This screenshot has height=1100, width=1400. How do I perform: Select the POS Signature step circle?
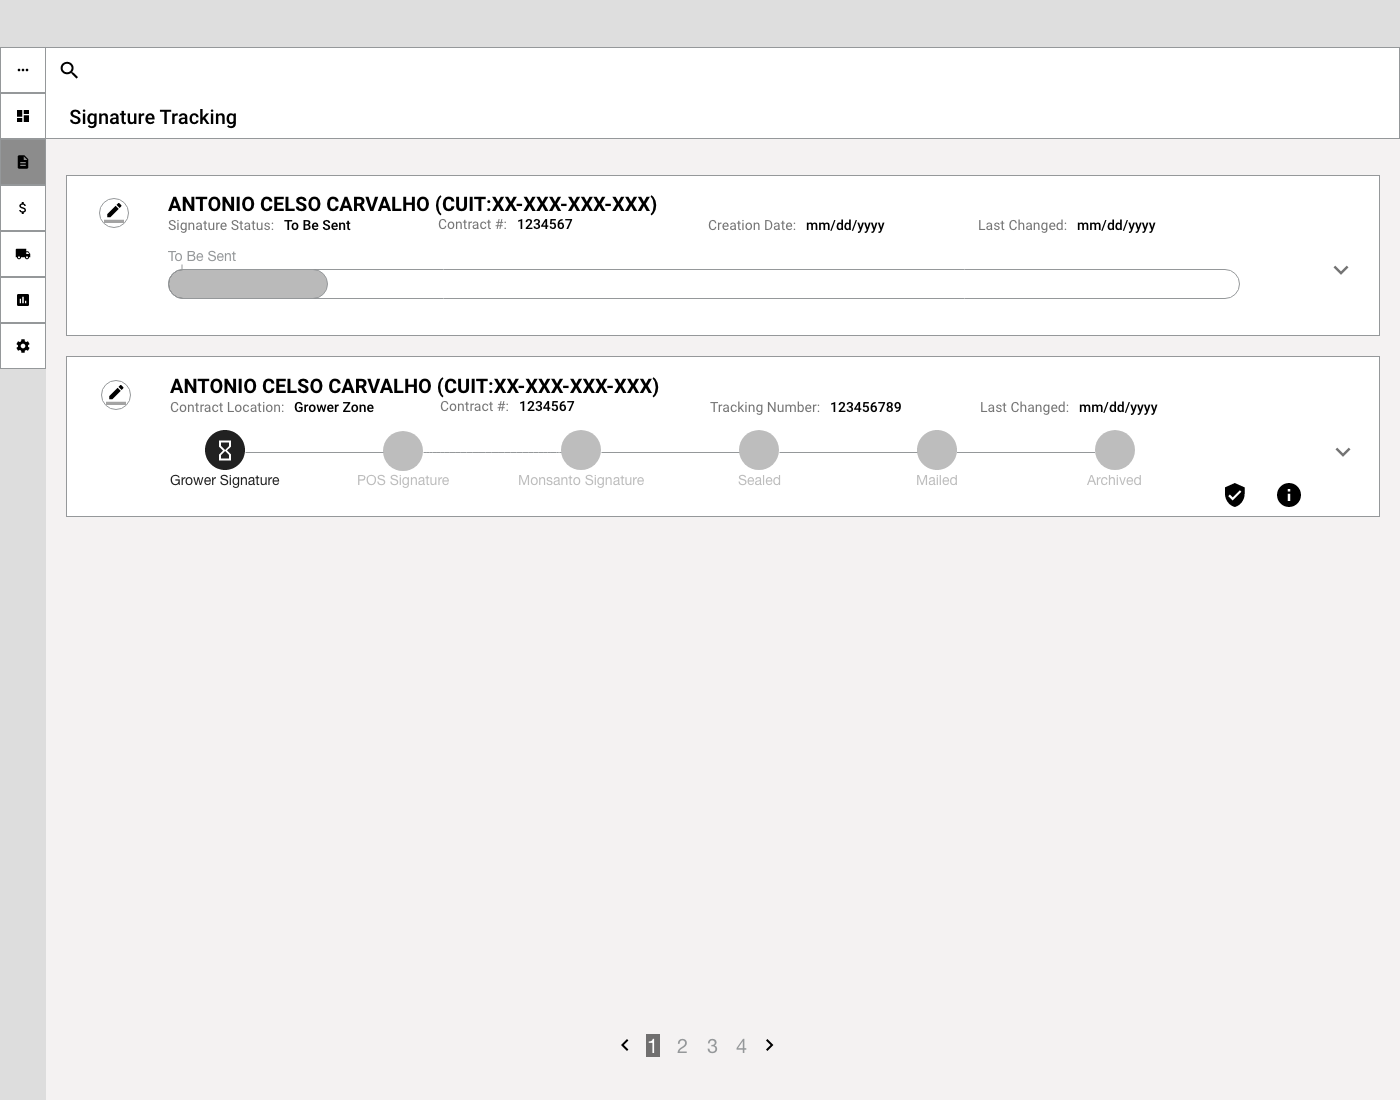403,450
